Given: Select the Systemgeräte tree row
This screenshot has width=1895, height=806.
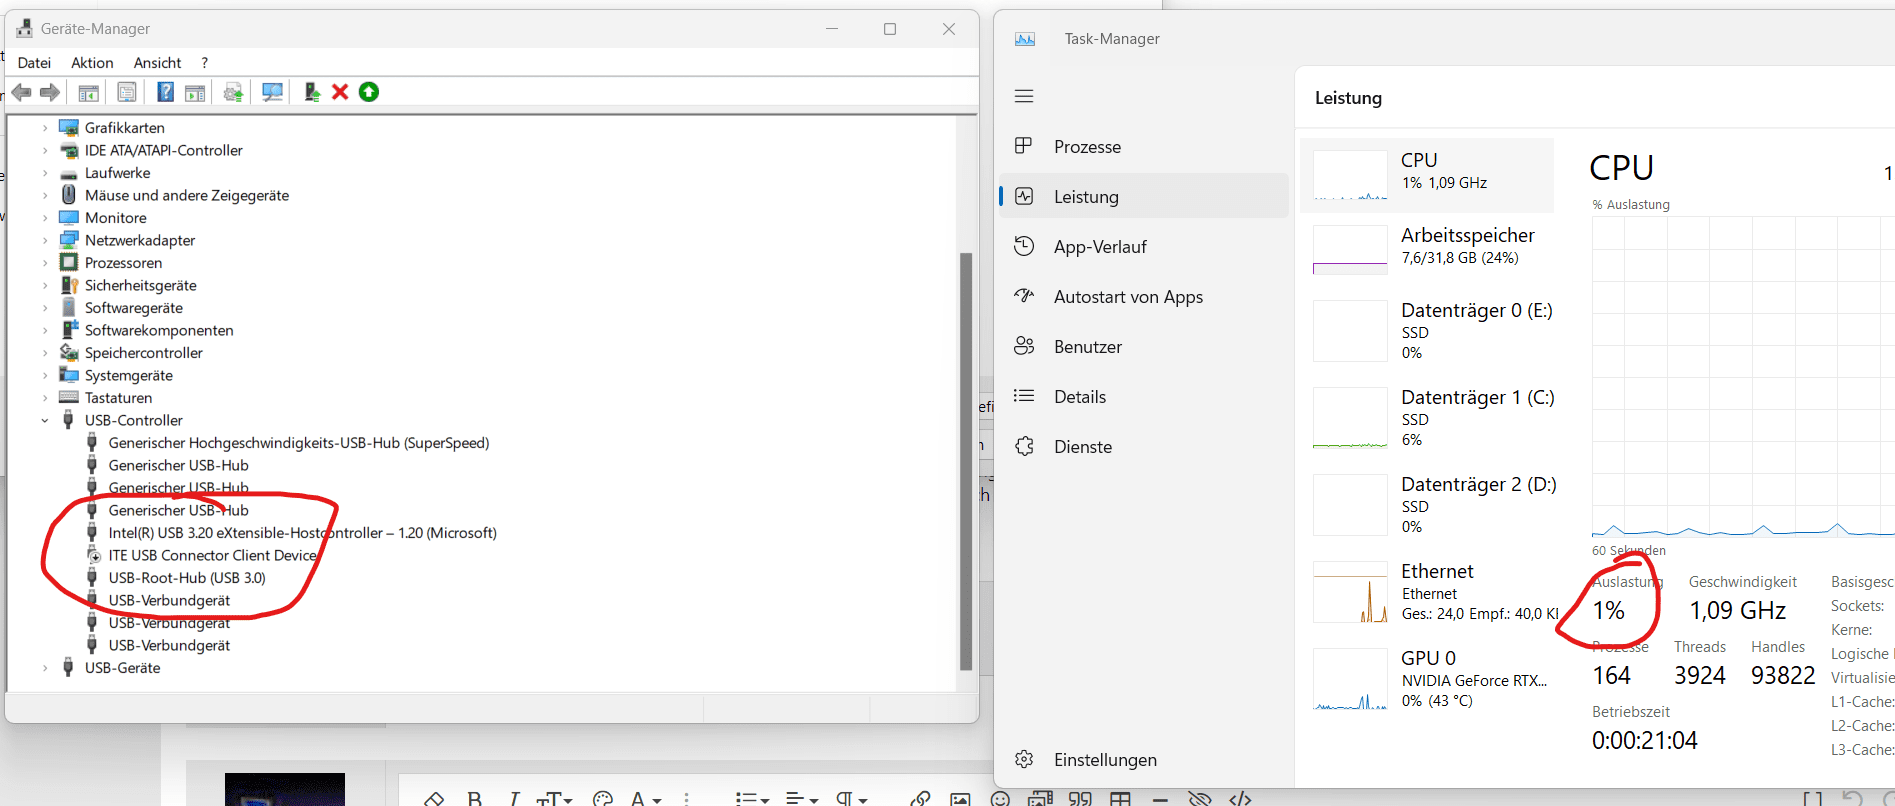Looking at the screenshot, I should tap(128, 375).
